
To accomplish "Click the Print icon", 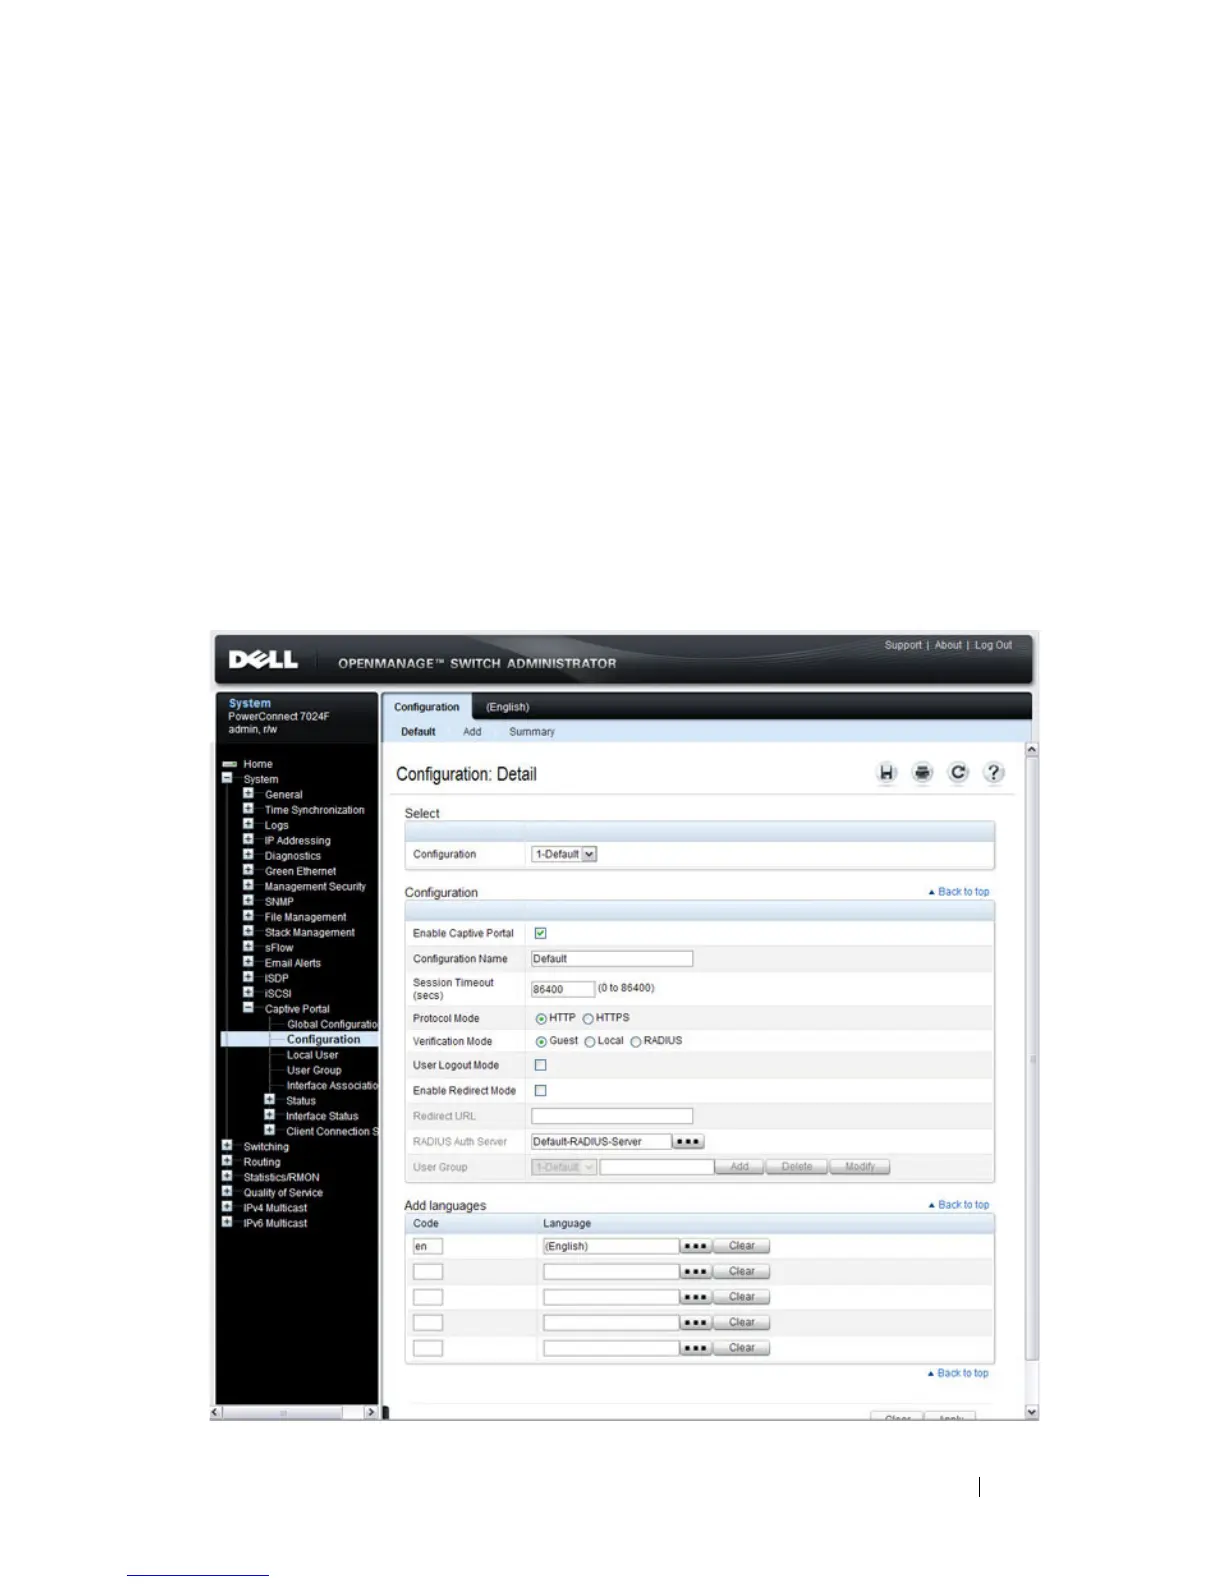I will [x=922, y=773].
